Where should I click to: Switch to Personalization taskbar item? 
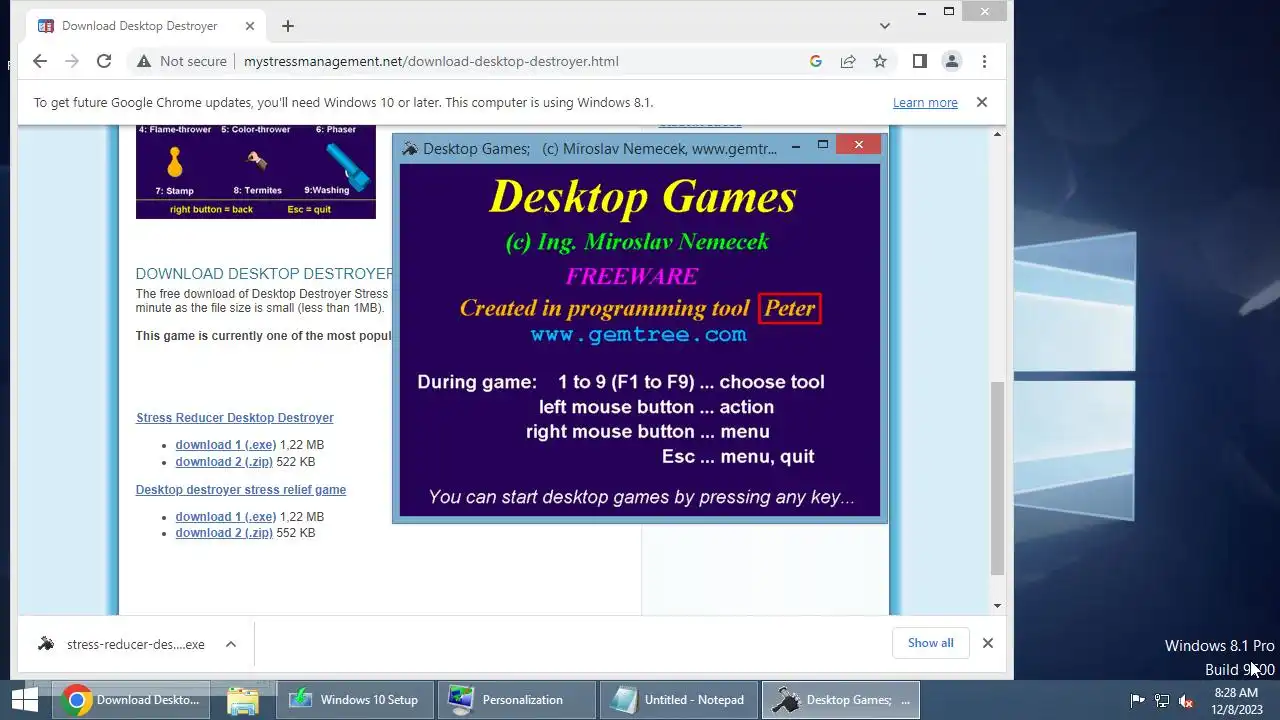coord(517,700)
